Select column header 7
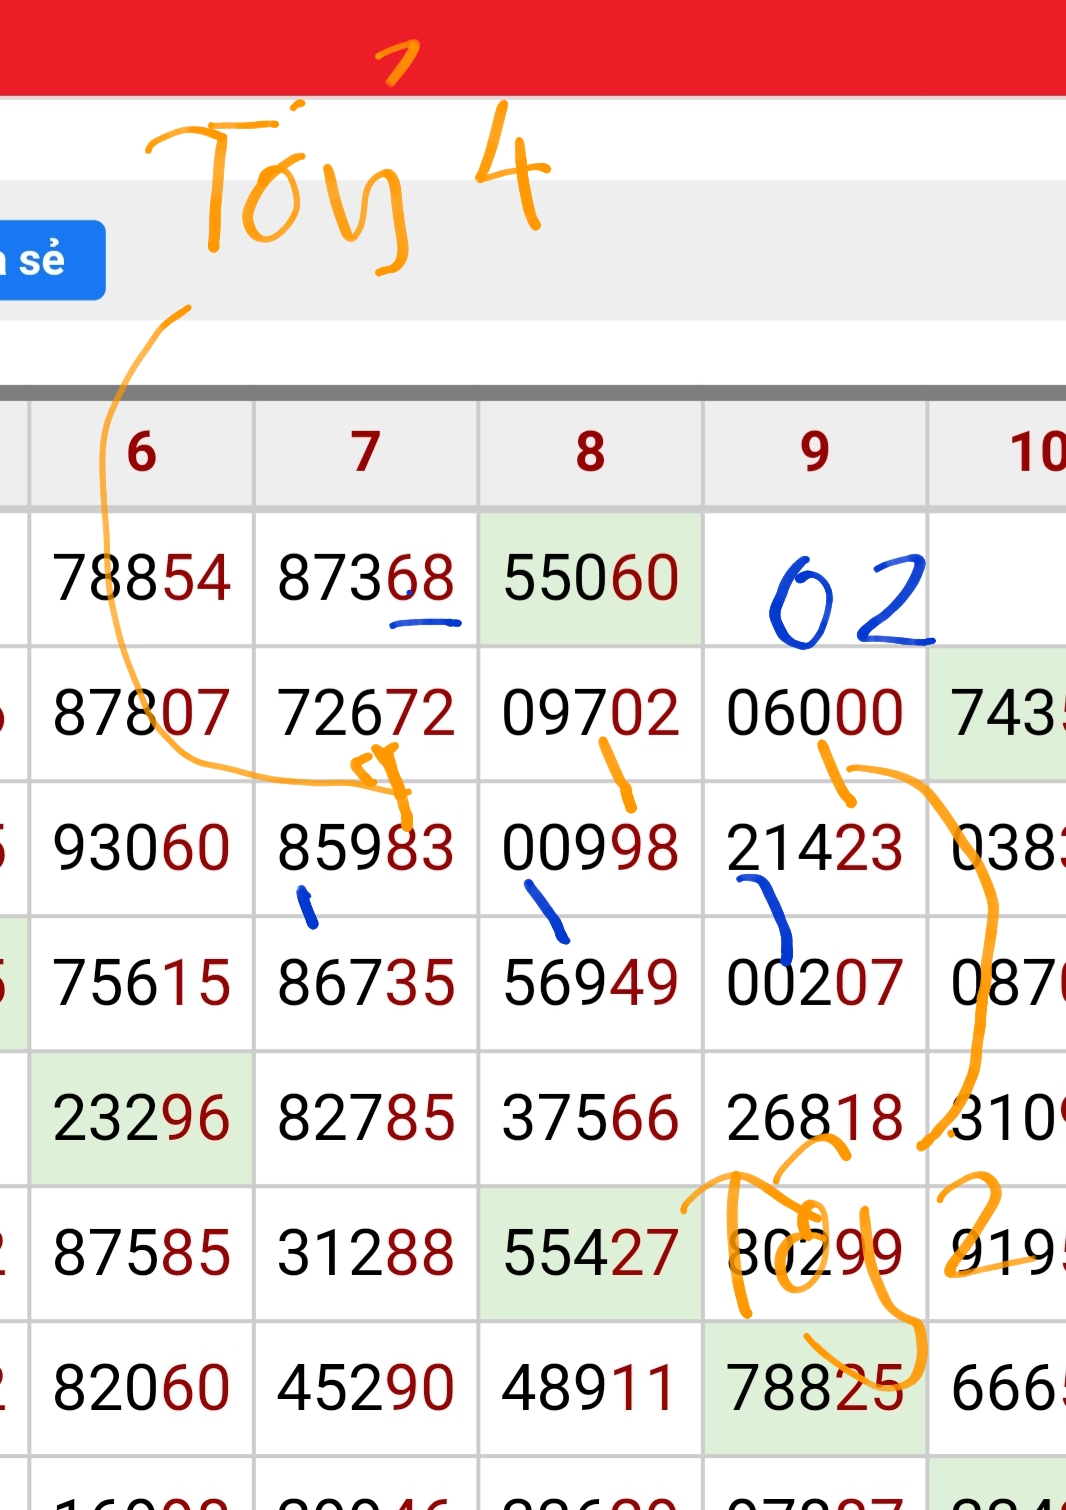 366,452
